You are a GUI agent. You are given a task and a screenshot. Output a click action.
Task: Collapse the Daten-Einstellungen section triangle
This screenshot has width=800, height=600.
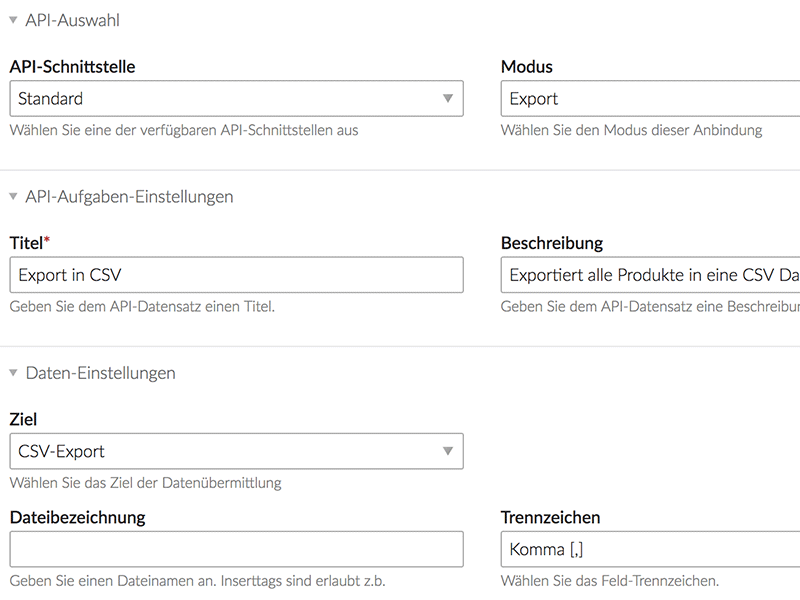click(x=14, y=373)
